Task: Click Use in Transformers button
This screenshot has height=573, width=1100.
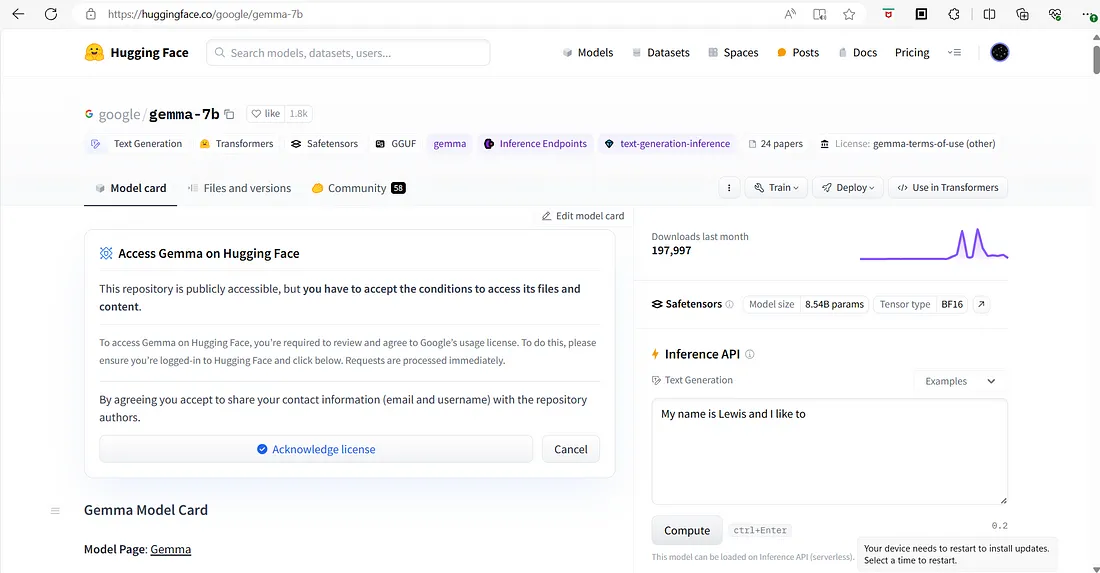Action: [948, 188]
